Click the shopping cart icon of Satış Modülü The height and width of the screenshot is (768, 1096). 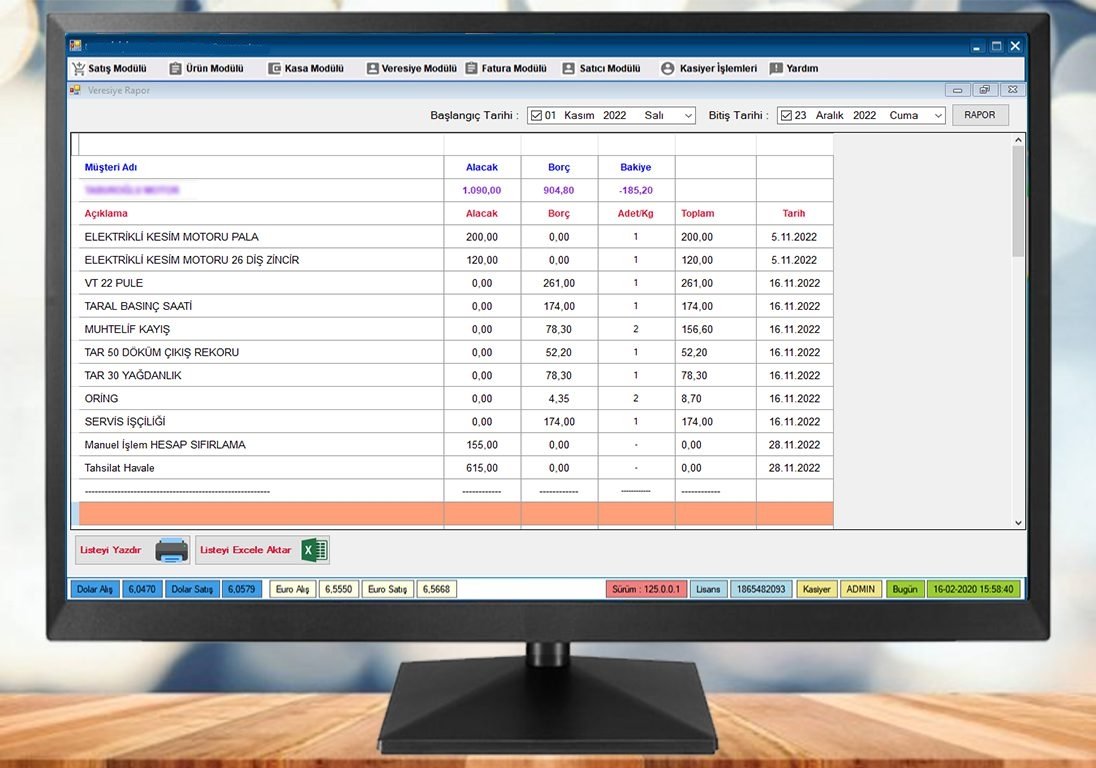(78, 68)
